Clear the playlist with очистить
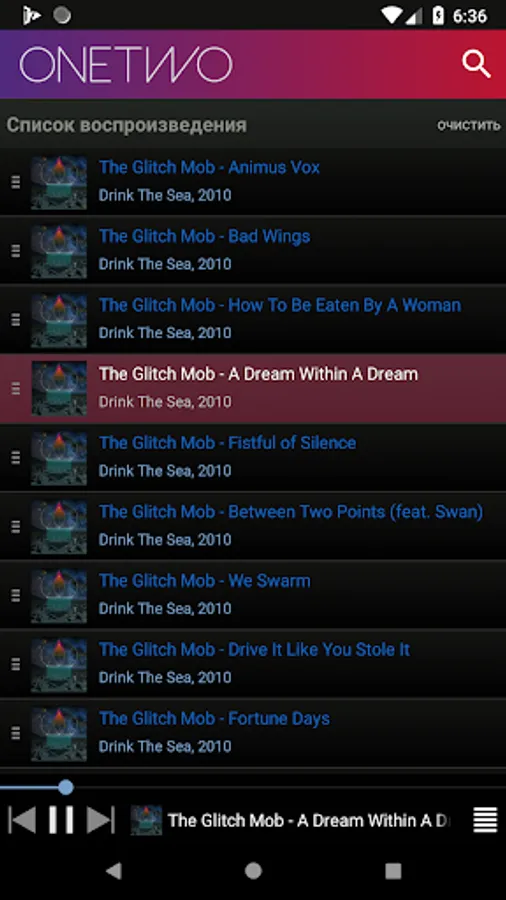Screen dimensions: 506x900 469,126
